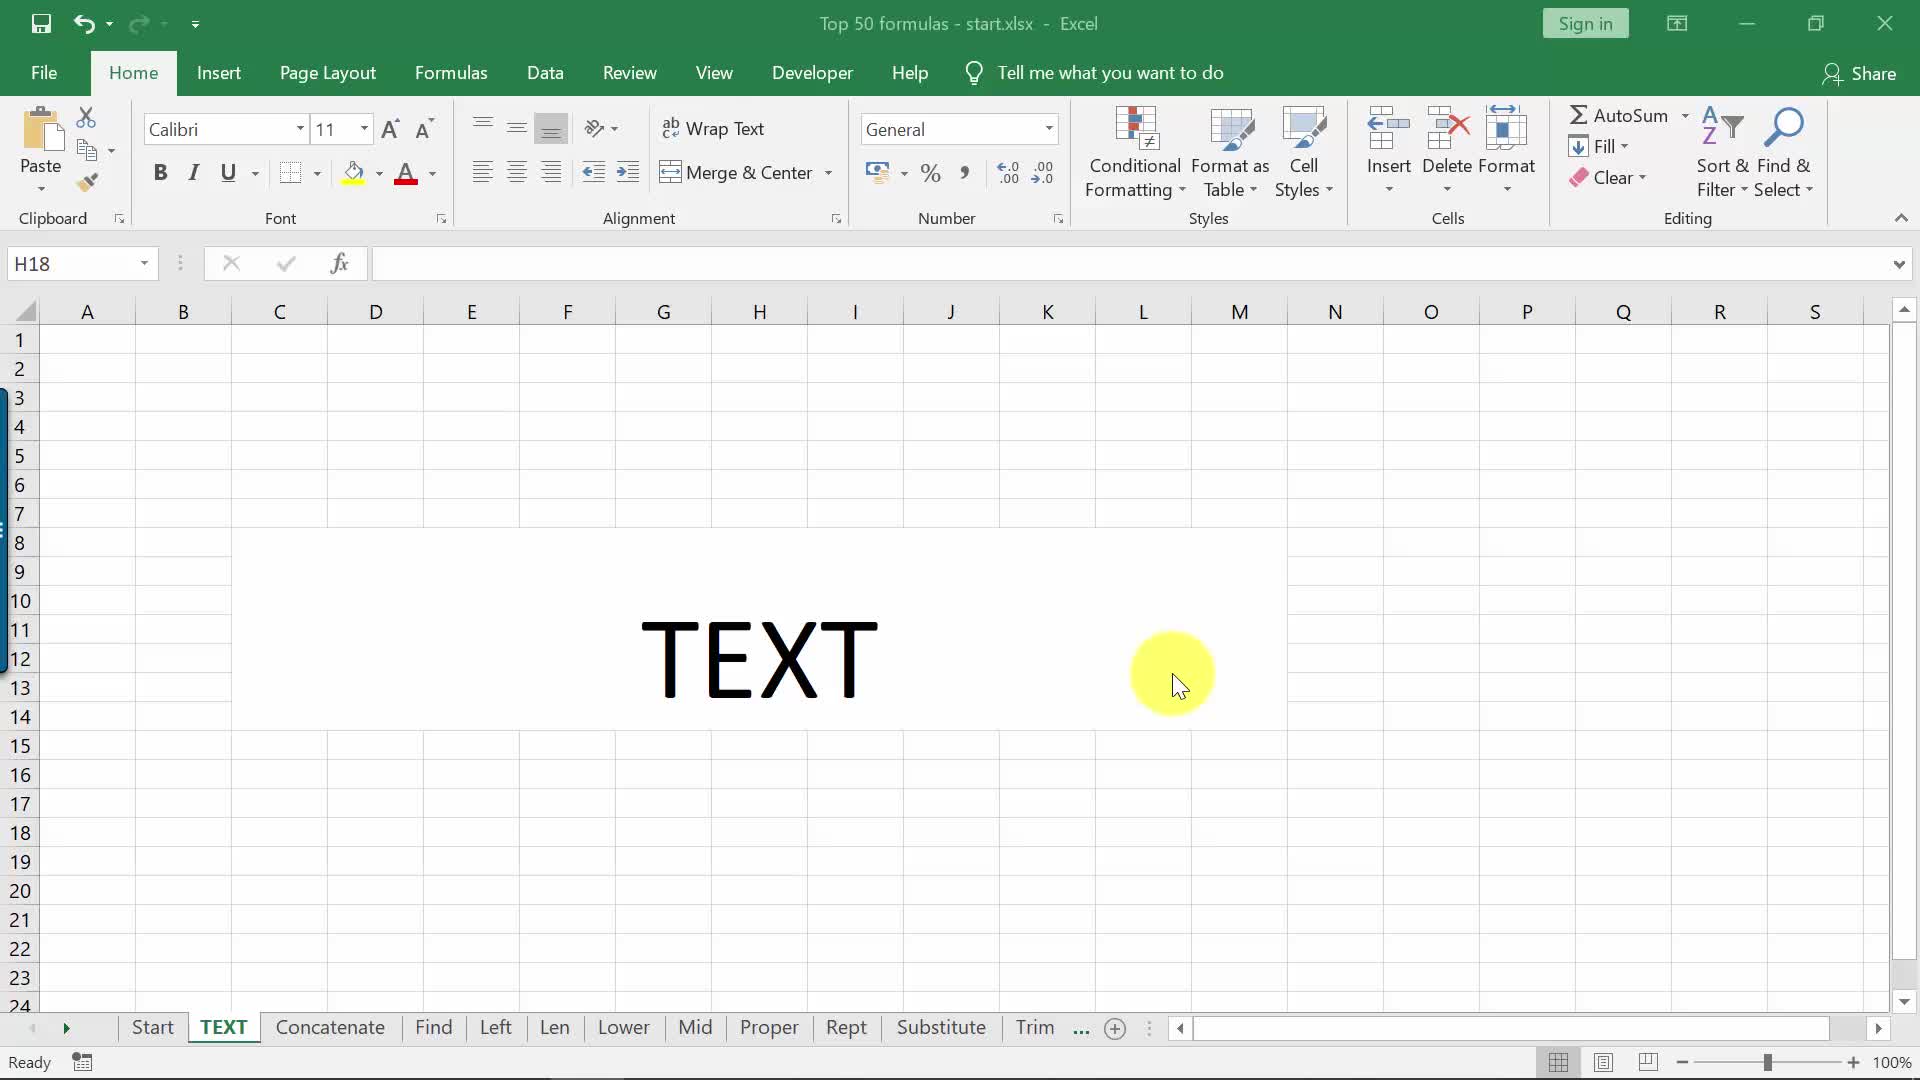
Task: Click the Insert Function fx icon
Action: 339,263
